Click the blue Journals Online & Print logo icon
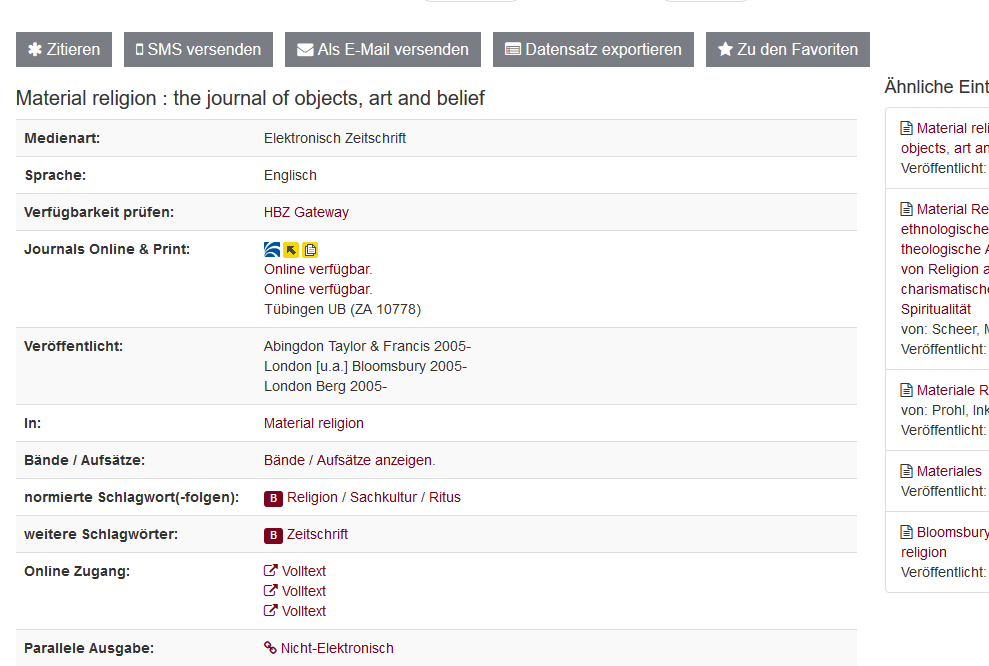 coord(272,250)
